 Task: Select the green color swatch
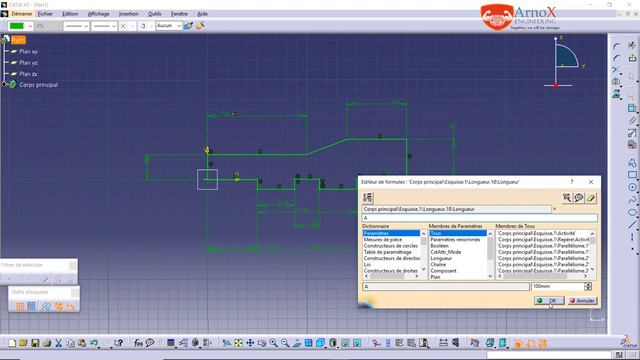(17, 26)
